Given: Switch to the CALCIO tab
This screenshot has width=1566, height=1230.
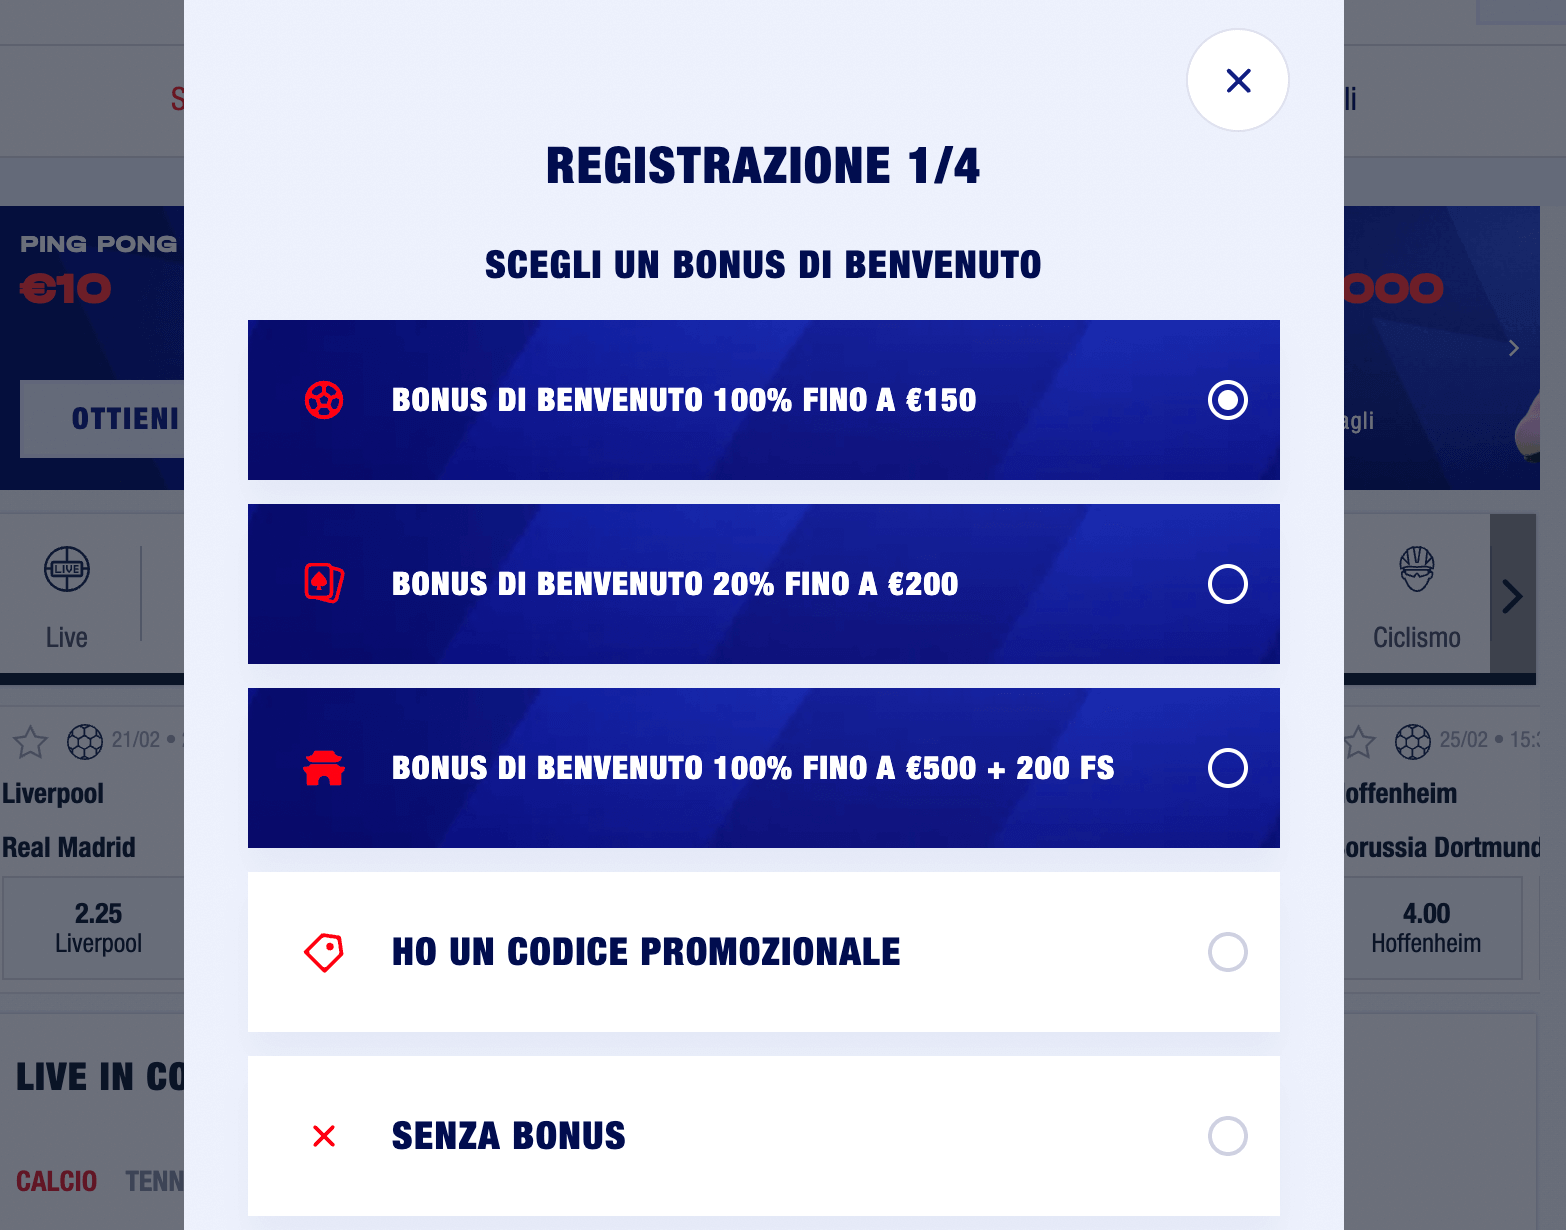Looking at the screenshot, I should pos(57,1181).
